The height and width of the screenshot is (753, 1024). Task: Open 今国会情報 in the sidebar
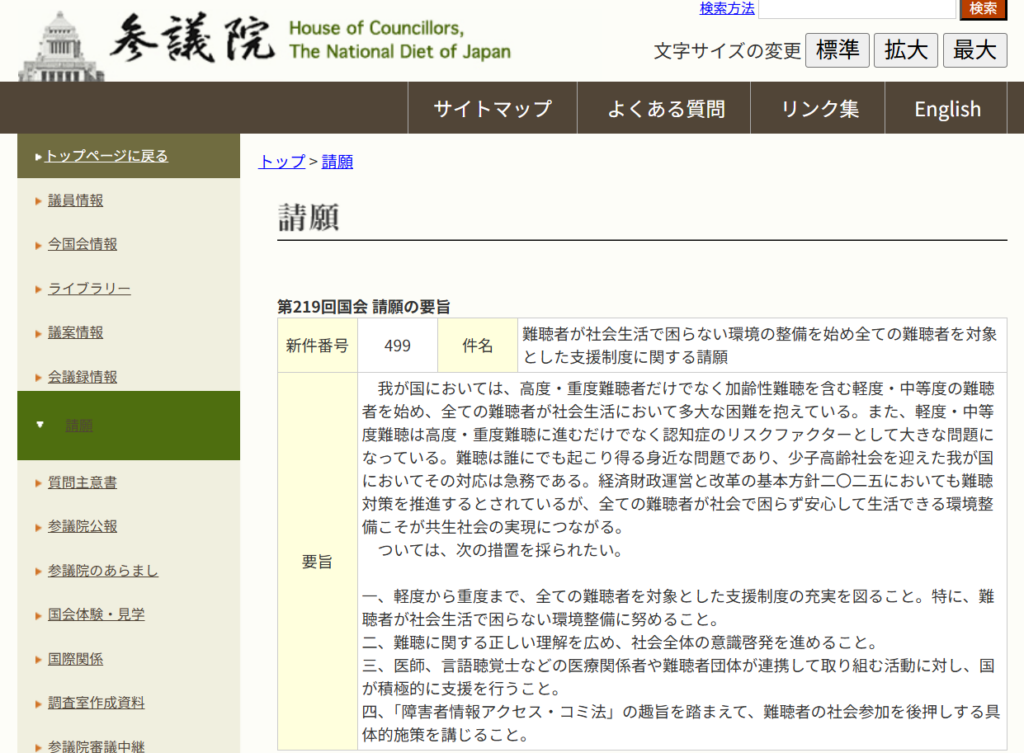82,244
